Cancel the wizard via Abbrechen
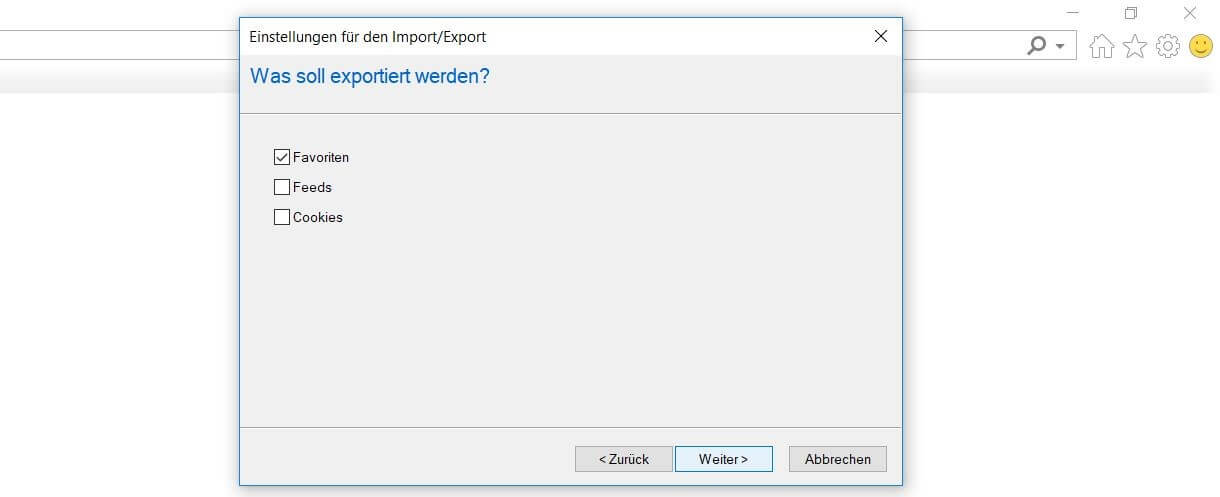This screenshot has height=497, width=1220. (x=838, y=459)
